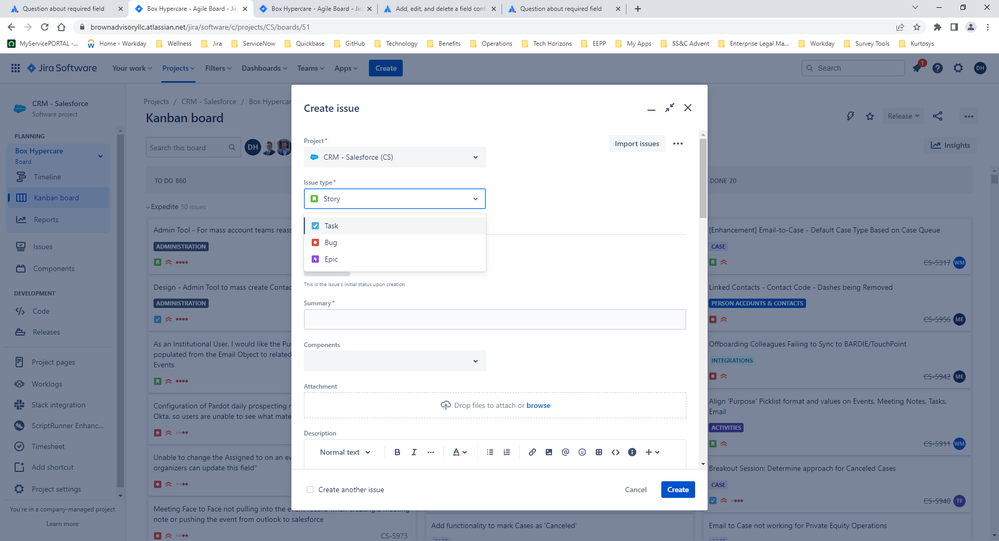The image size is (999, 541).
Task: Star the Kanban board
Action: (x=870, y=116)
